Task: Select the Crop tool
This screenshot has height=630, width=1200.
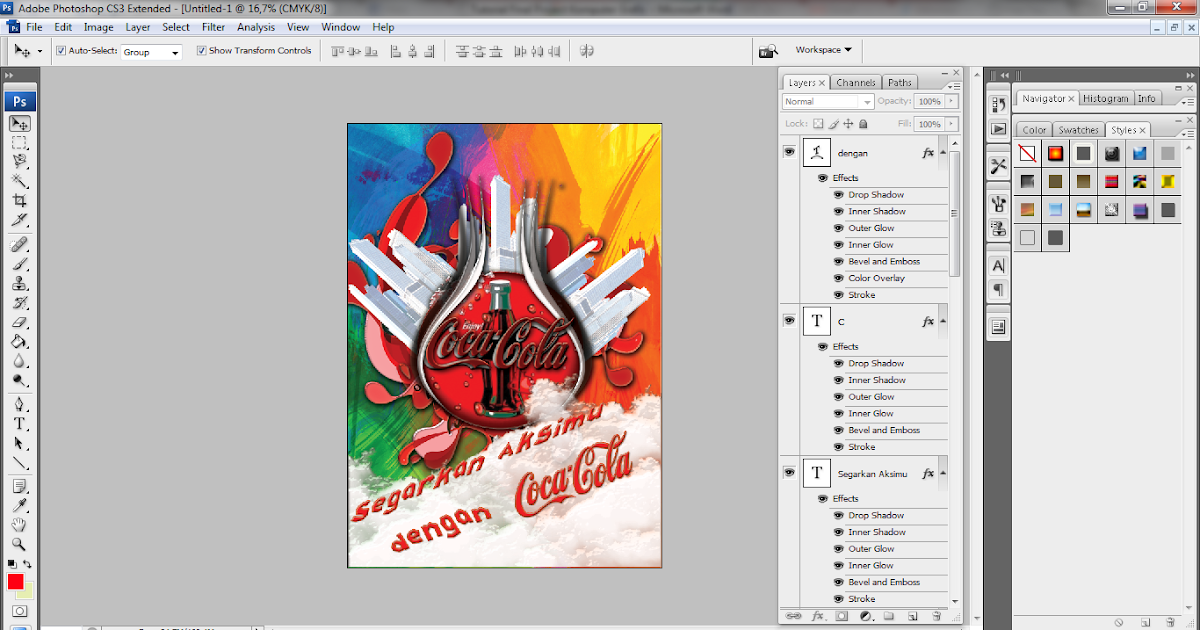Action: click(x=20, y=201)
